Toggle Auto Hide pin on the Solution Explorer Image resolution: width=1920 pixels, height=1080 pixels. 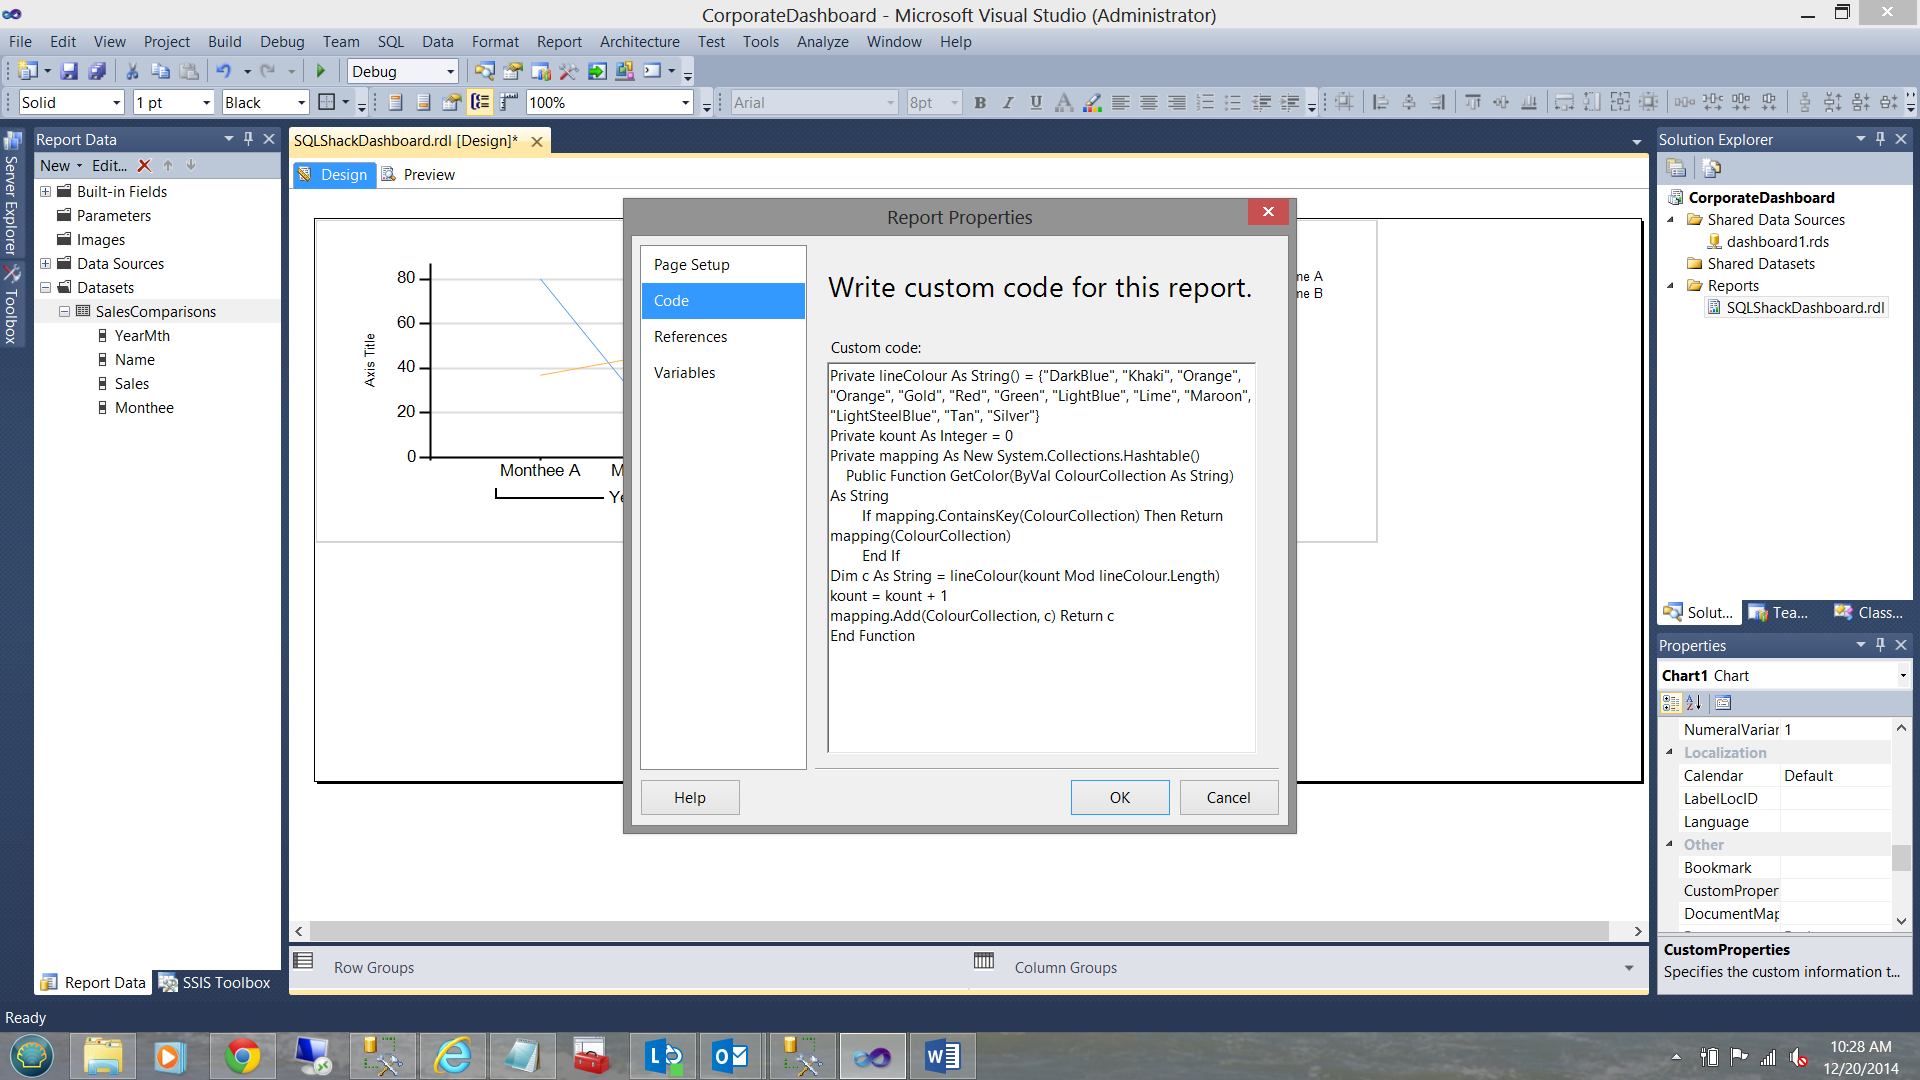pos(1880,139)
